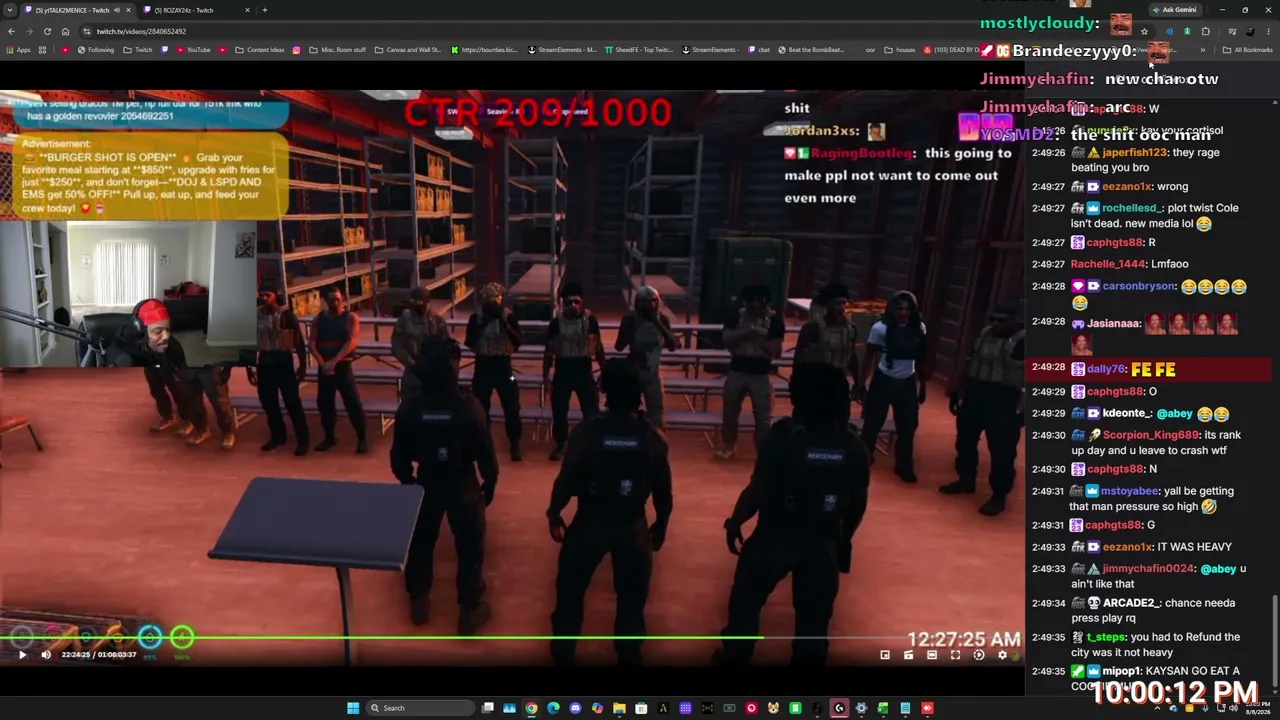The height and width of the screenshot is (720, 1280).
Task: Click username Jasianaaa in chat
Action: coord(1113,323)
